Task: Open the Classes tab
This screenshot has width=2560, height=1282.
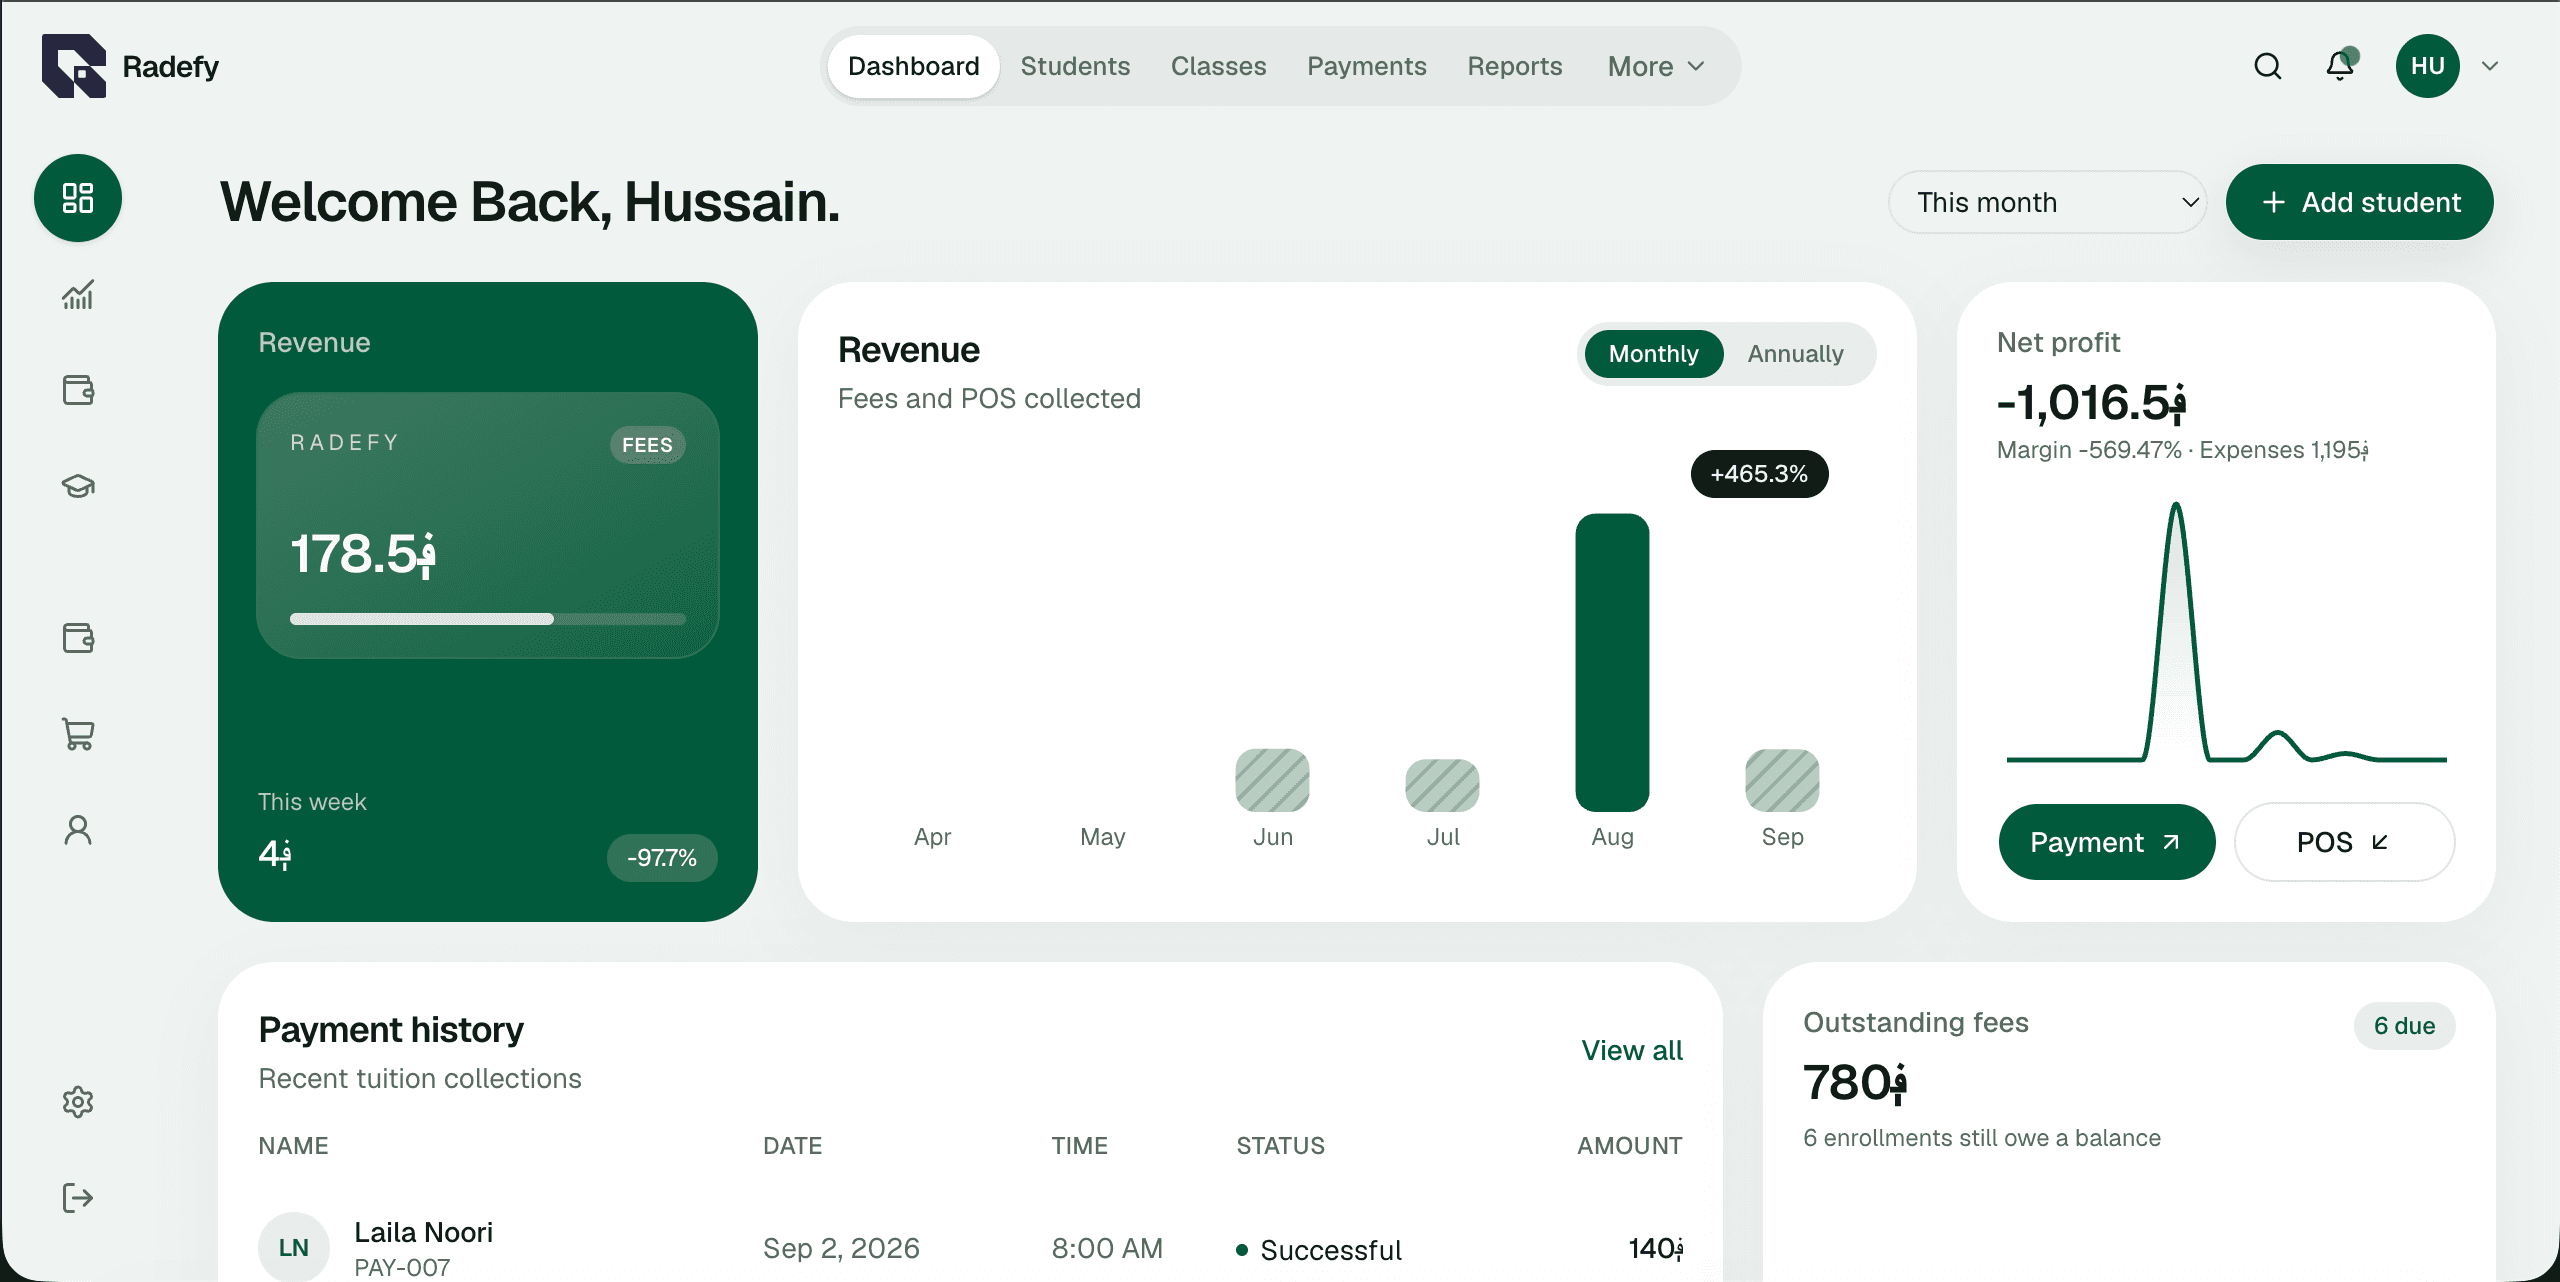Action: click(x=1218, y=66)
